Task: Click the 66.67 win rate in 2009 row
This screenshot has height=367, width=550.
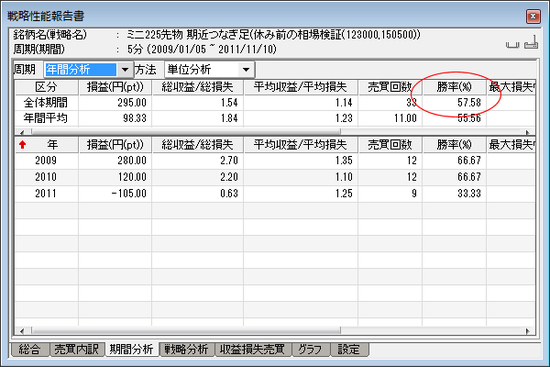Action: [x=469, y=161]
